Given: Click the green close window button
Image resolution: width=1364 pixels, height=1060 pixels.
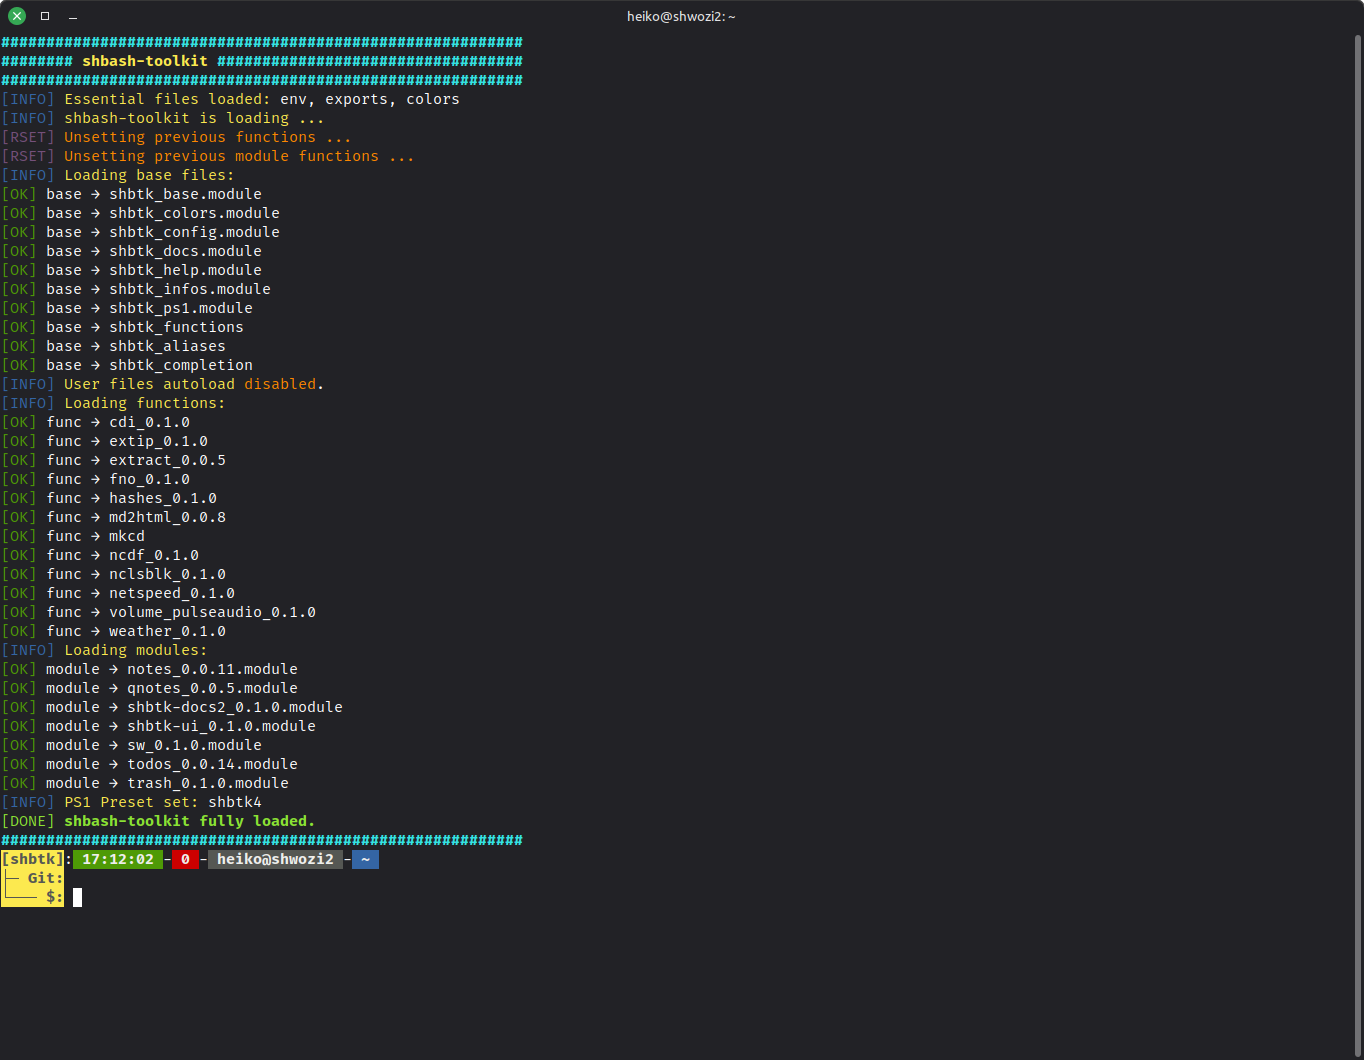Looking at the screenshot, I should (17, 16).
